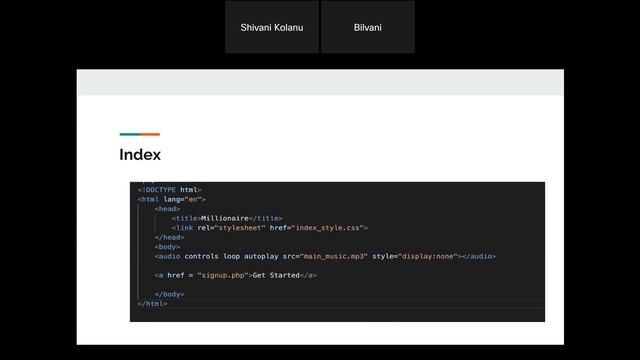The width and height of the screenshot is (640, 360).
Task: Select the Shivani Kolanu participant tile
Action: pos(272,27)
